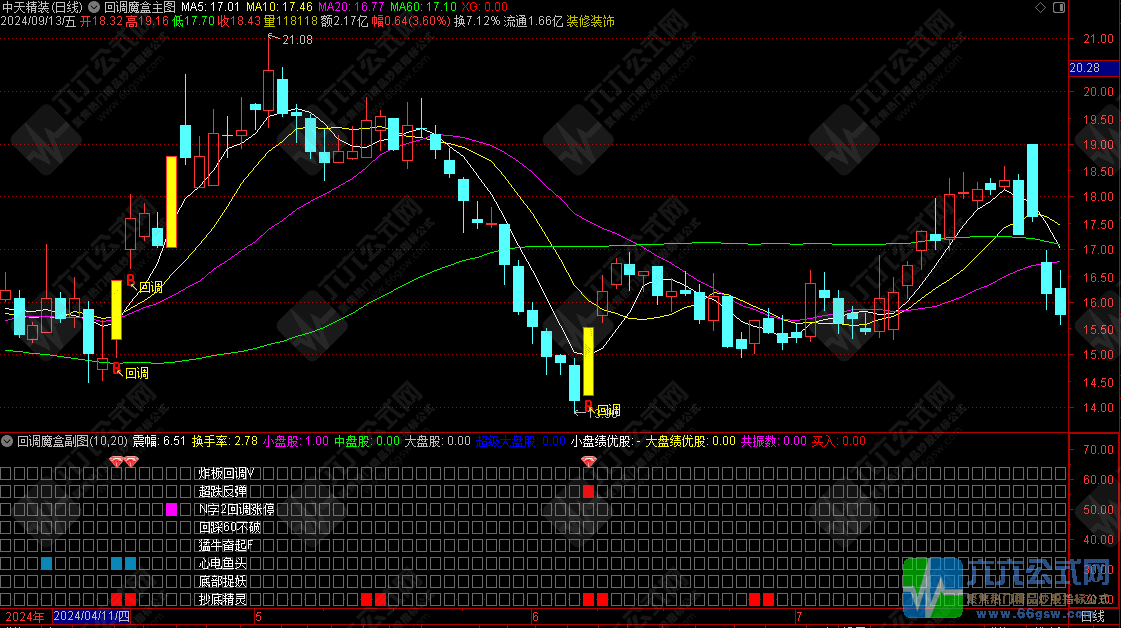Select the yellow candle bar at June's bottom

[588, 360]
